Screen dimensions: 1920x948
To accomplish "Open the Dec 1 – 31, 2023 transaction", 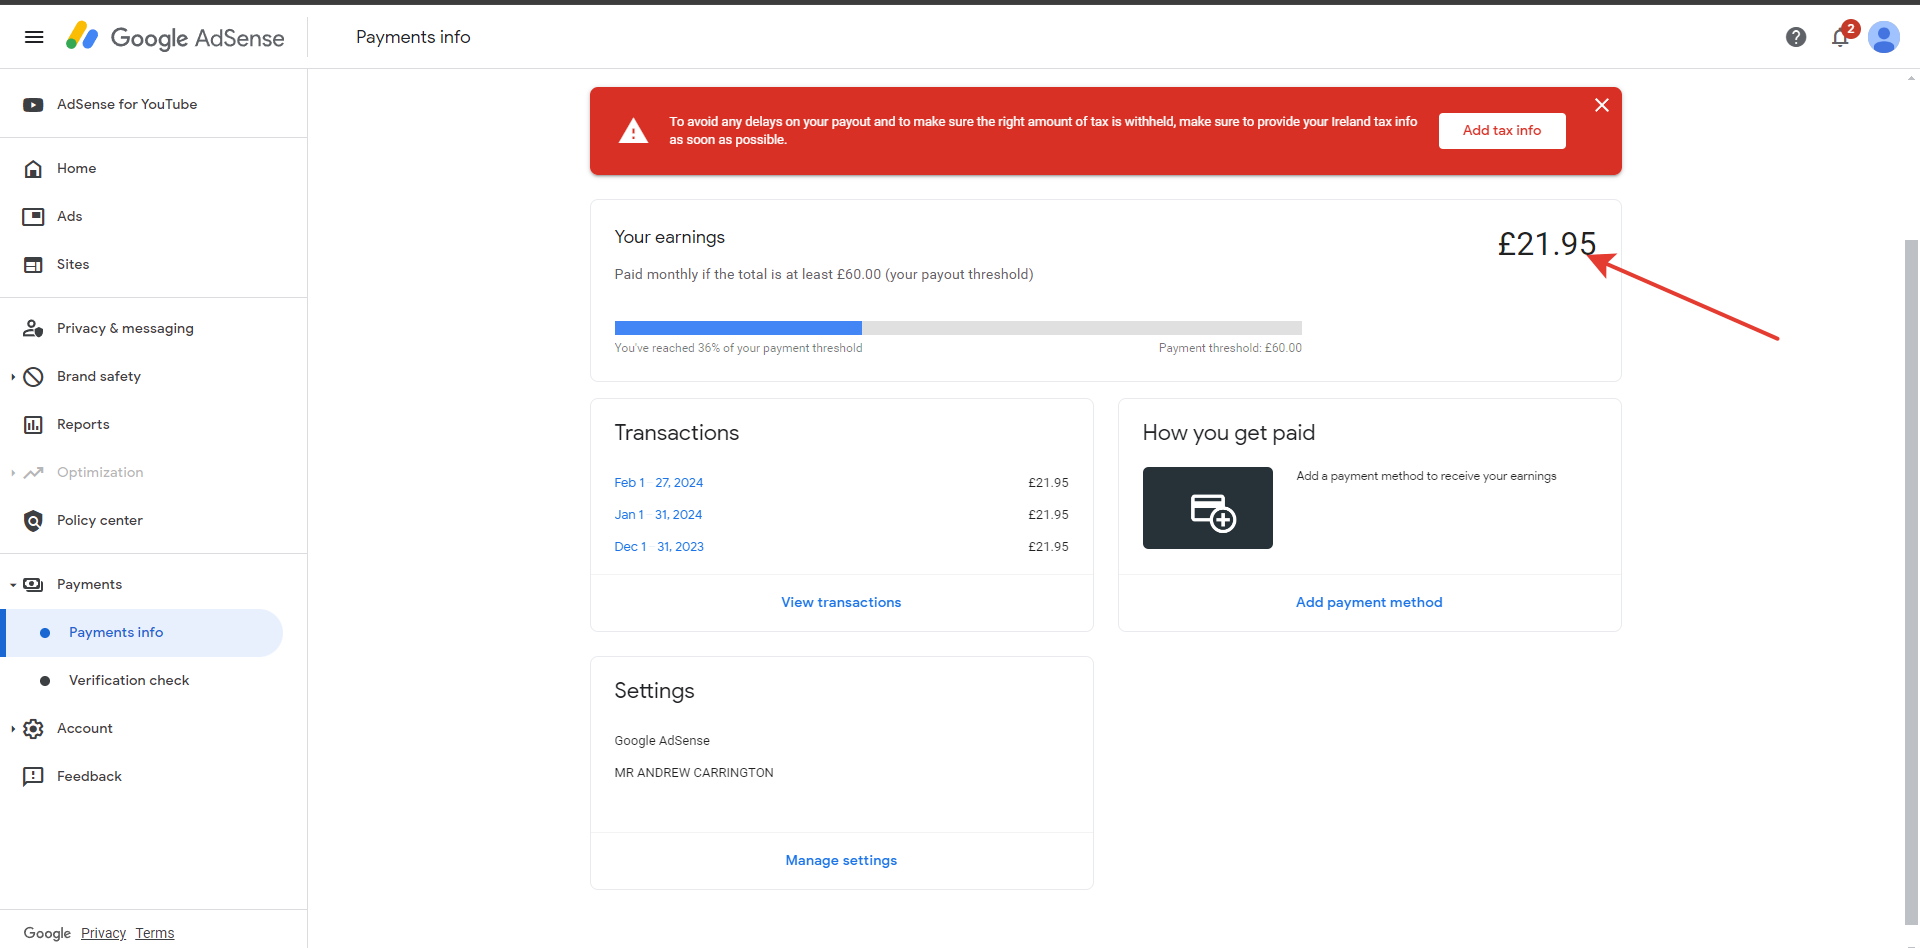I will click(x=659, y=547).
